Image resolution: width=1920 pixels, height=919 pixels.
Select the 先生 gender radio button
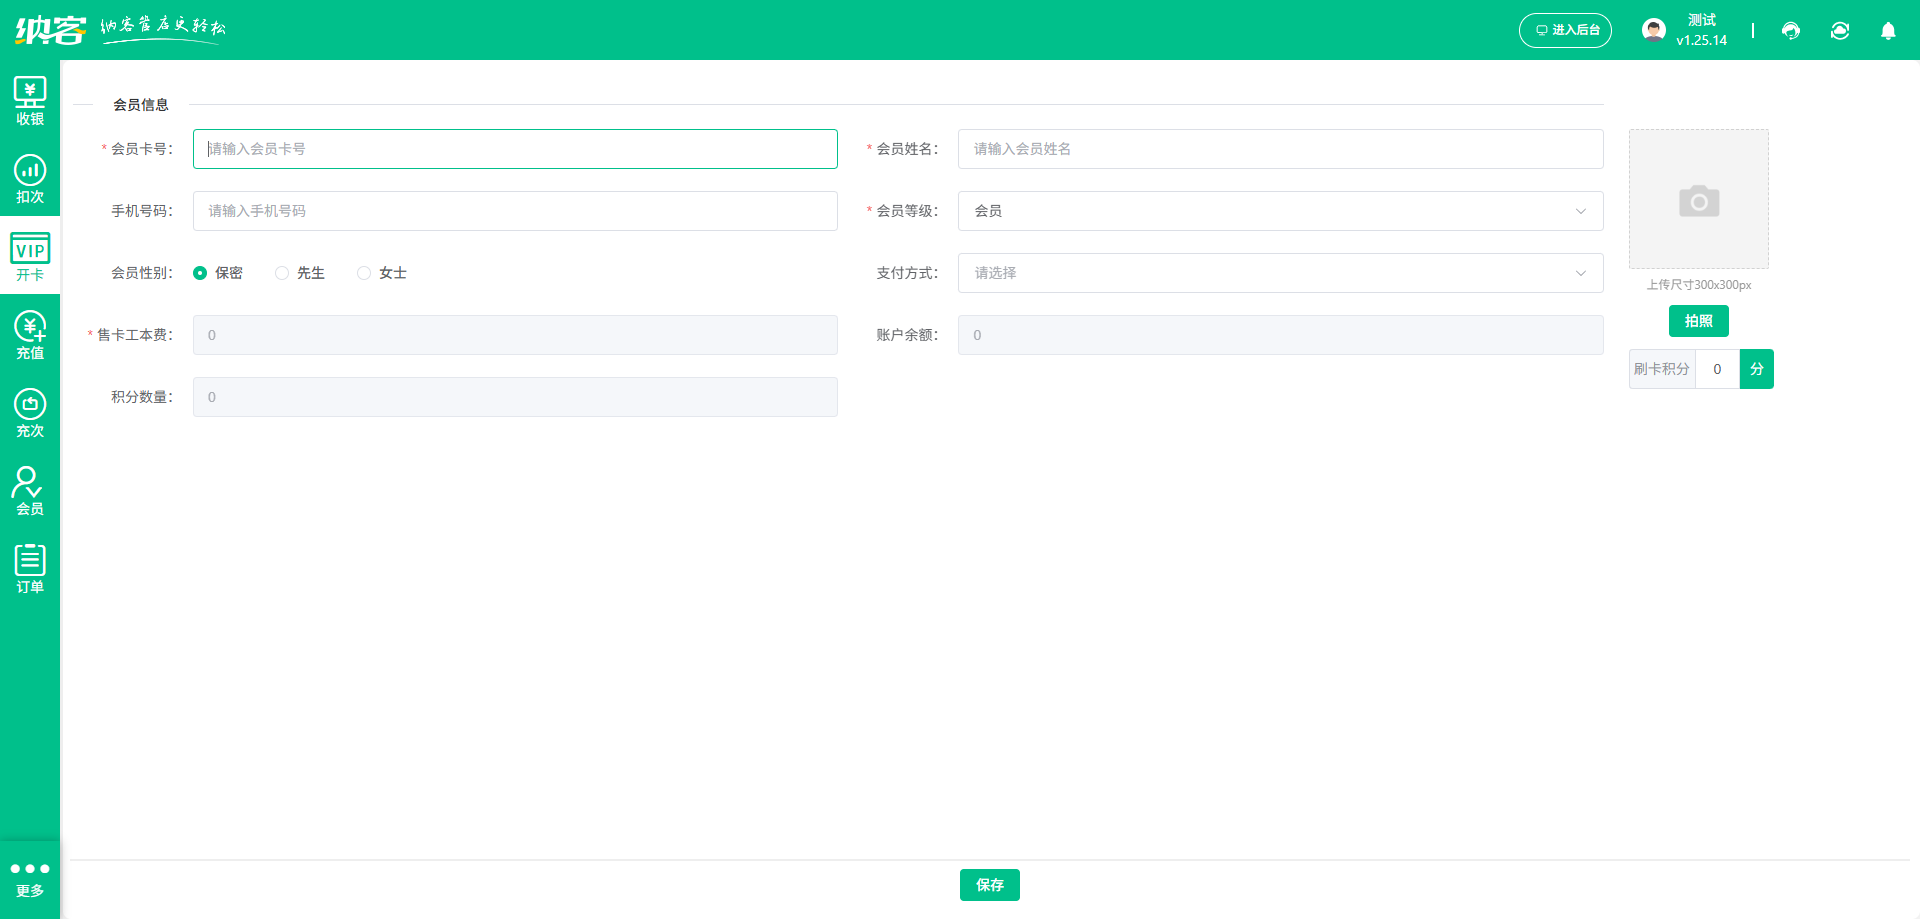coord(282,273)
